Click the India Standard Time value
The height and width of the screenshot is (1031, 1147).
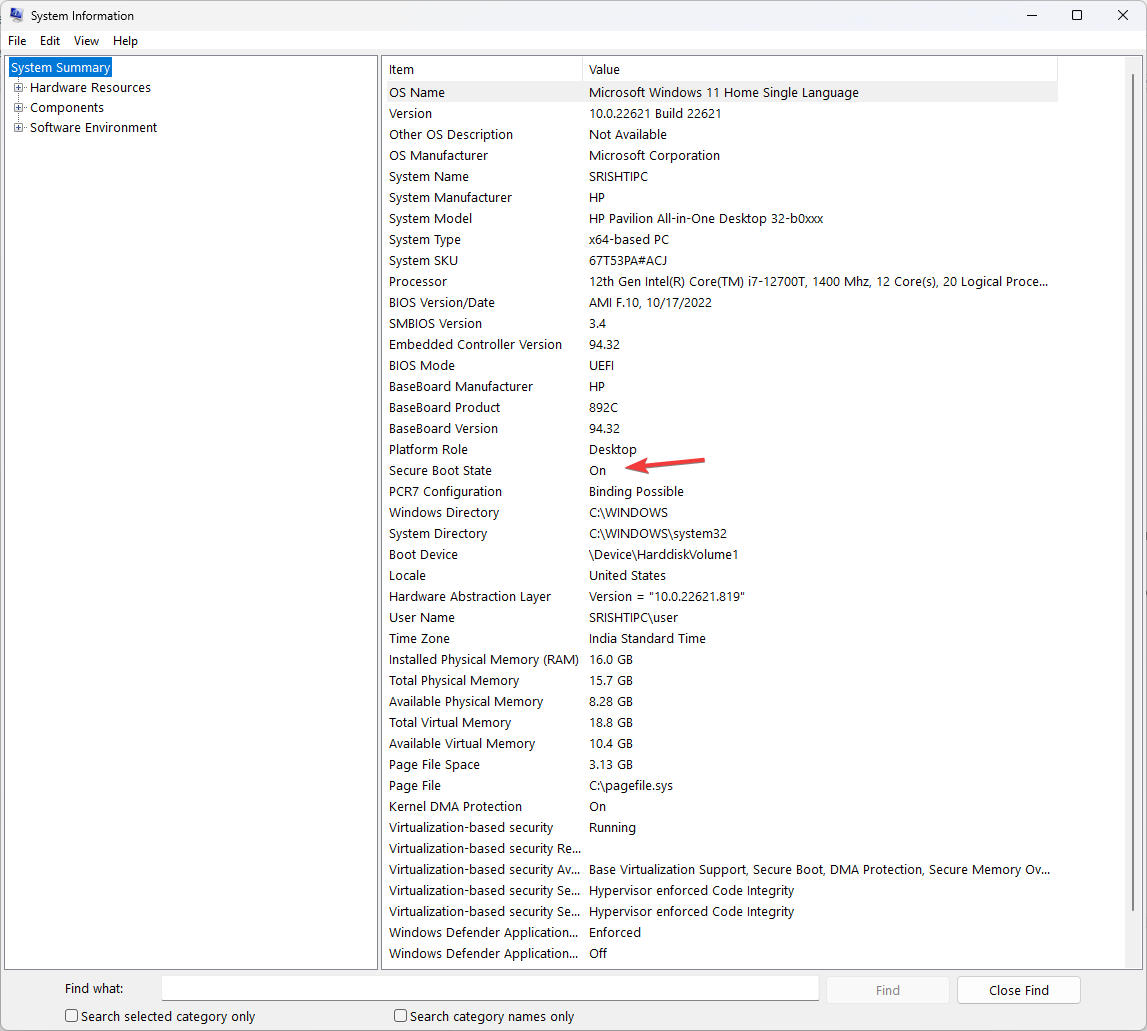tap(647, 639)
